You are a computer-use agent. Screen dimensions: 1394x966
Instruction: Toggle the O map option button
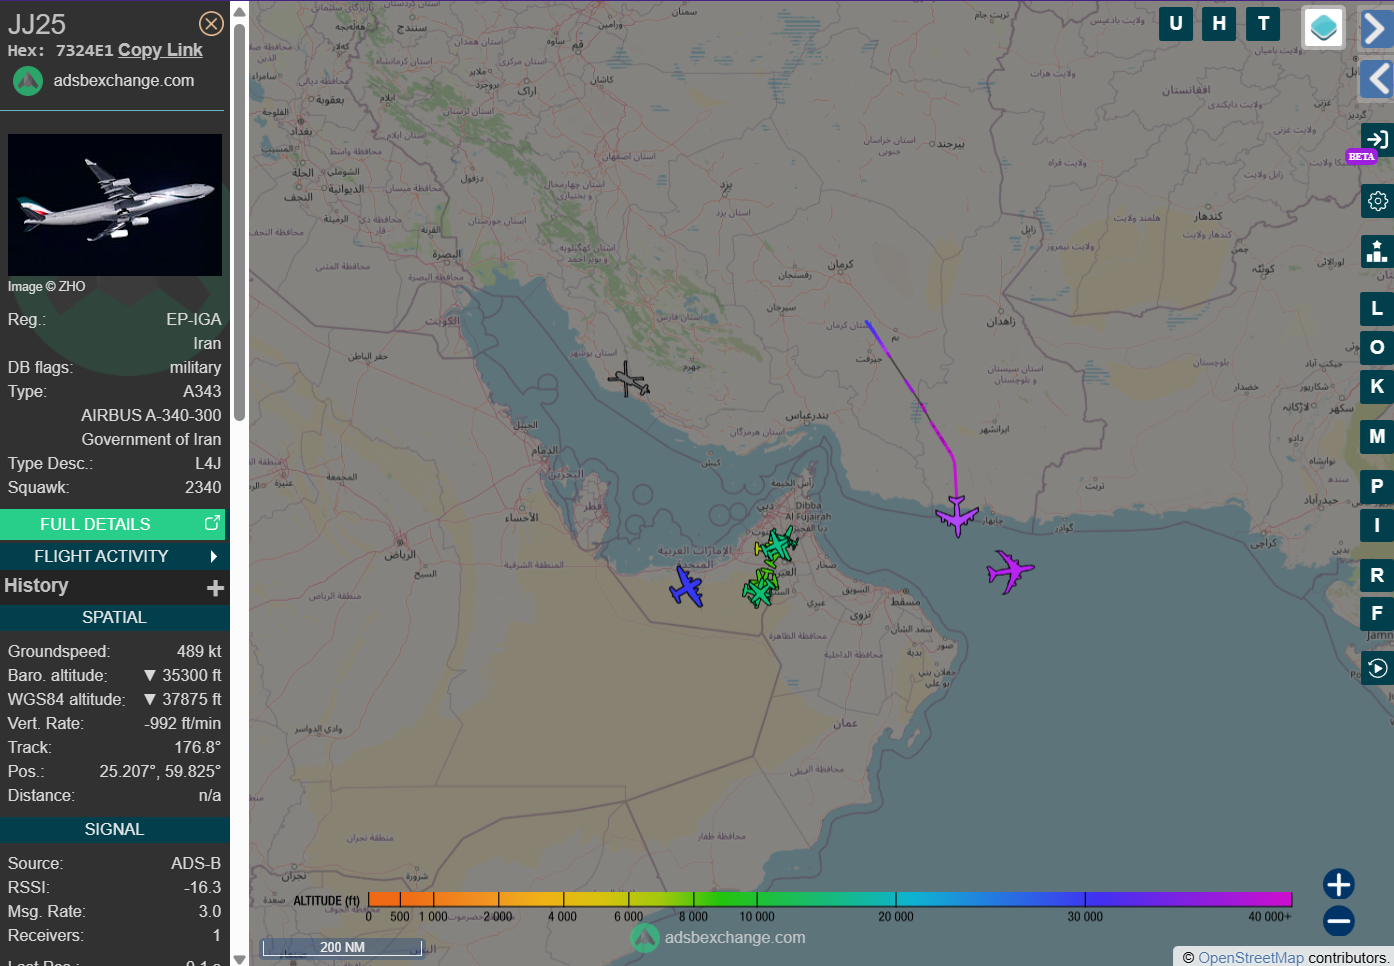[x=1377, y=347]
